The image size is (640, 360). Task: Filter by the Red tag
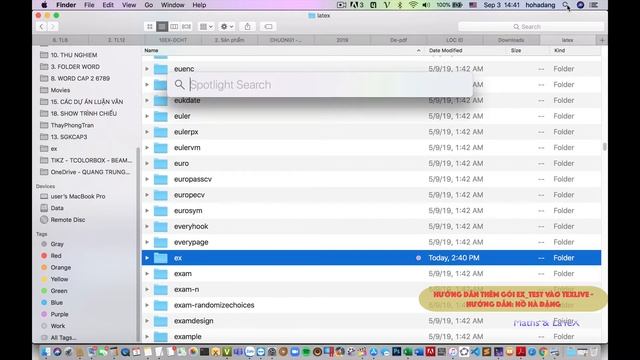pos(56,256)
